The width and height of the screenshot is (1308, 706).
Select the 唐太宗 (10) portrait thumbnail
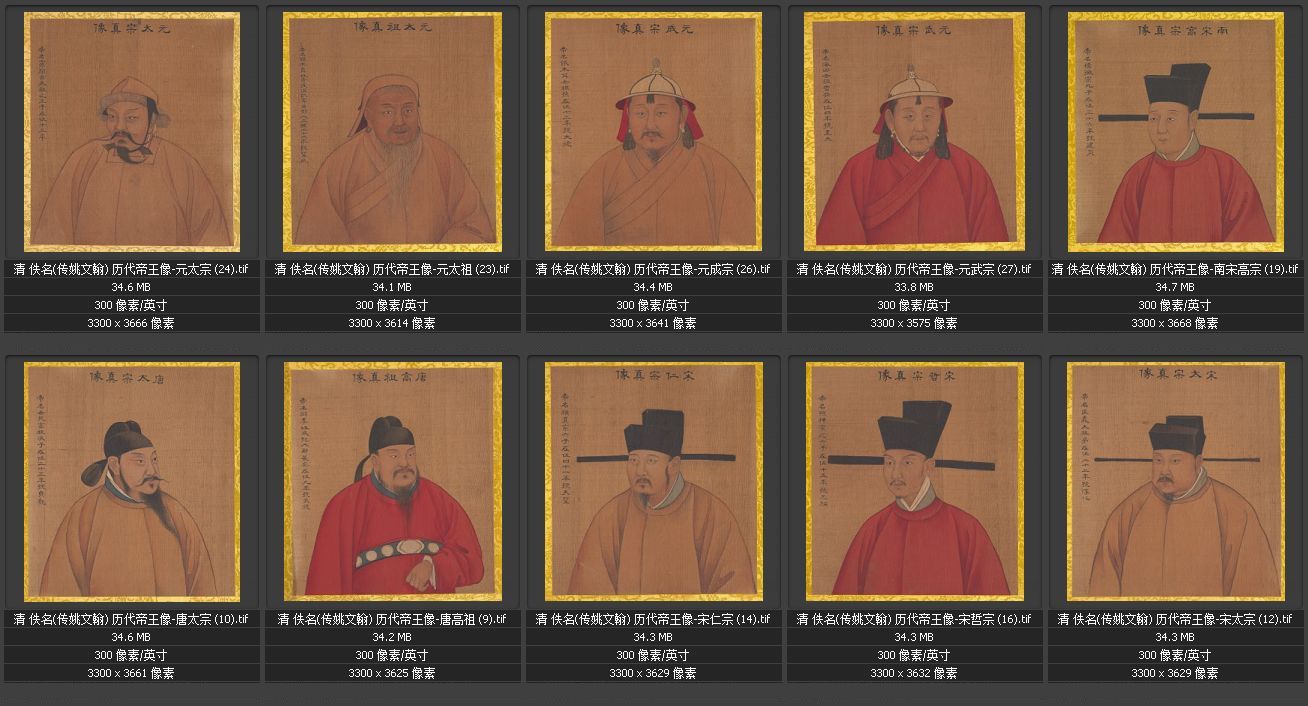click(x=132, y=481)
